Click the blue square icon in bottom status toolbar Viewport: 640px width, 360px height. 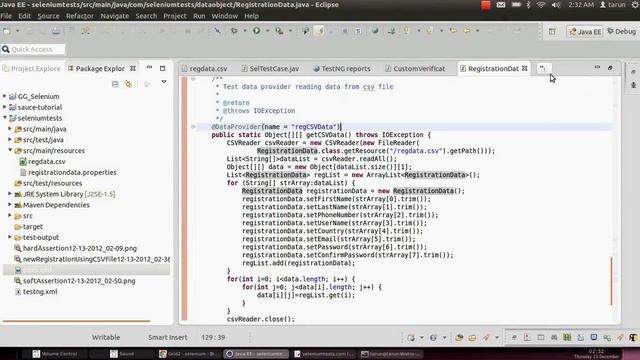tap(594, 338)
